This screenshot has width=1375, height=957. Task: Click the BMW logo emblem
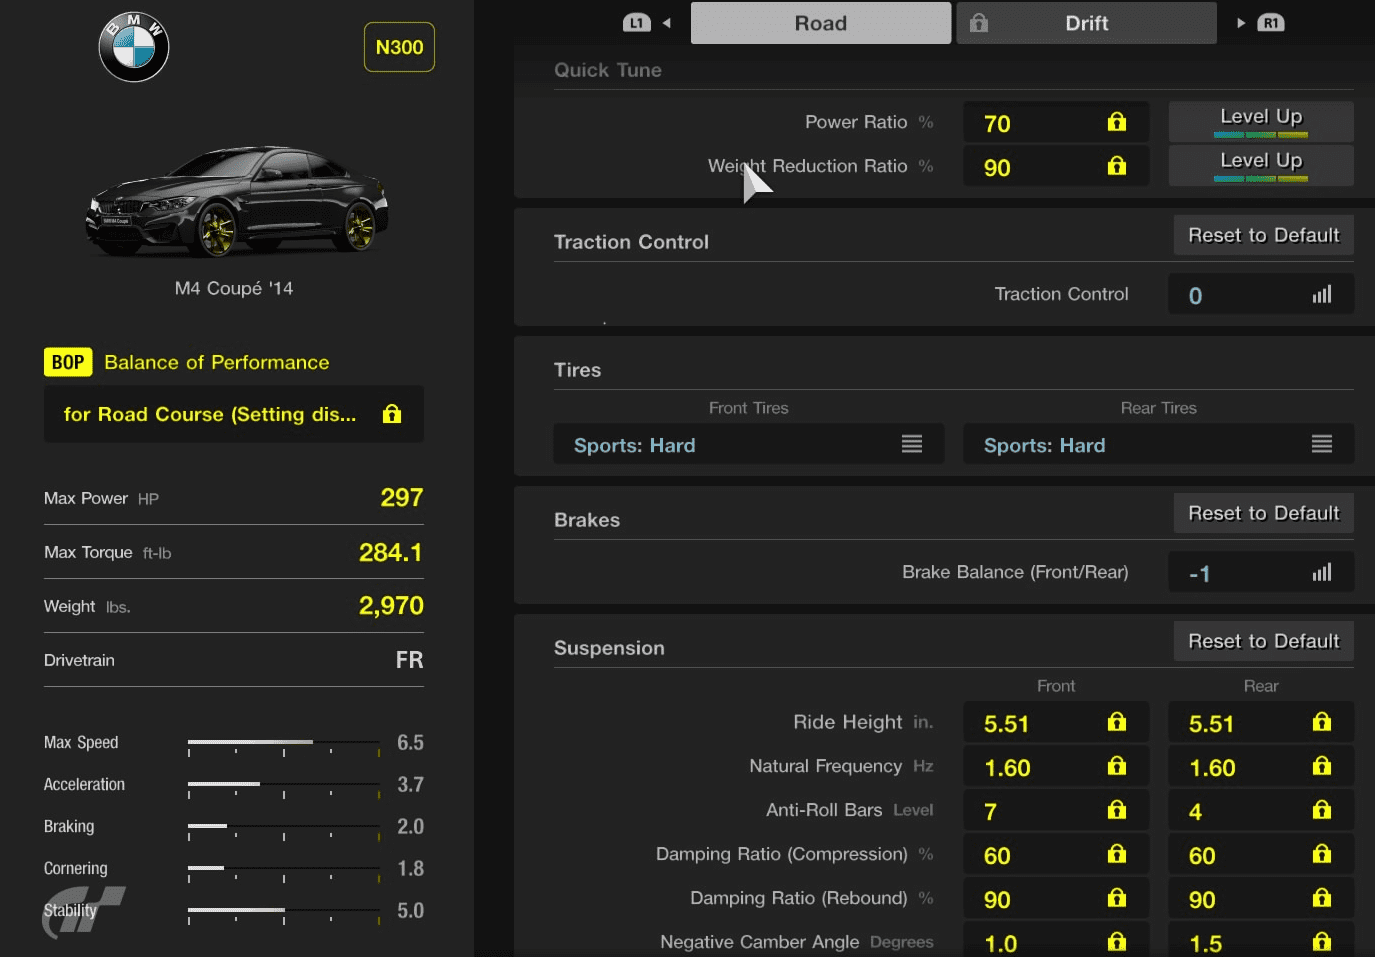134,47
